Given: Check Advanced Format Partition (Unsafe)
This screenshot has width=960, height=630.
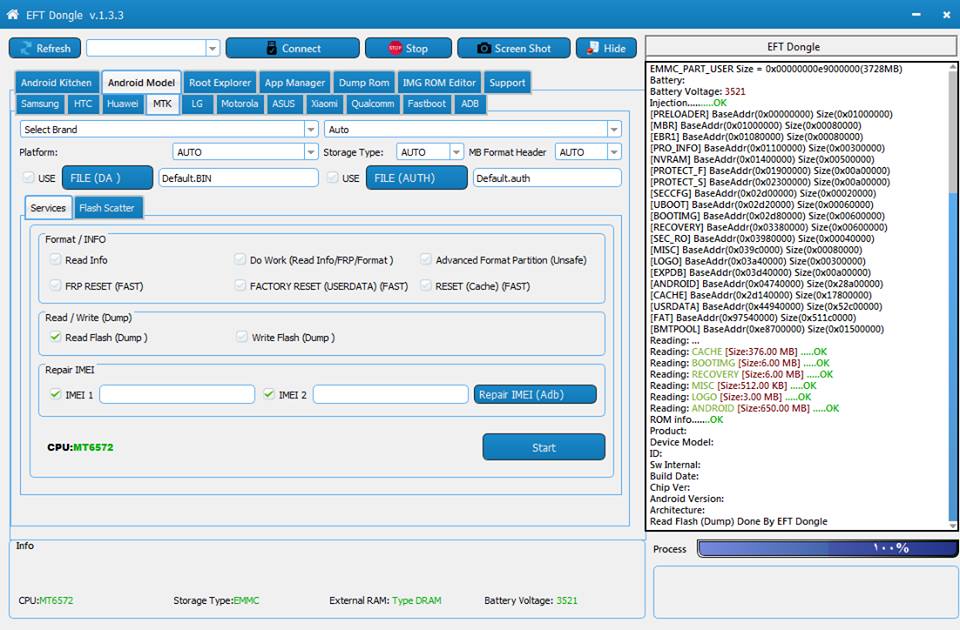Looking at the screenshot, I should [426, 259].
